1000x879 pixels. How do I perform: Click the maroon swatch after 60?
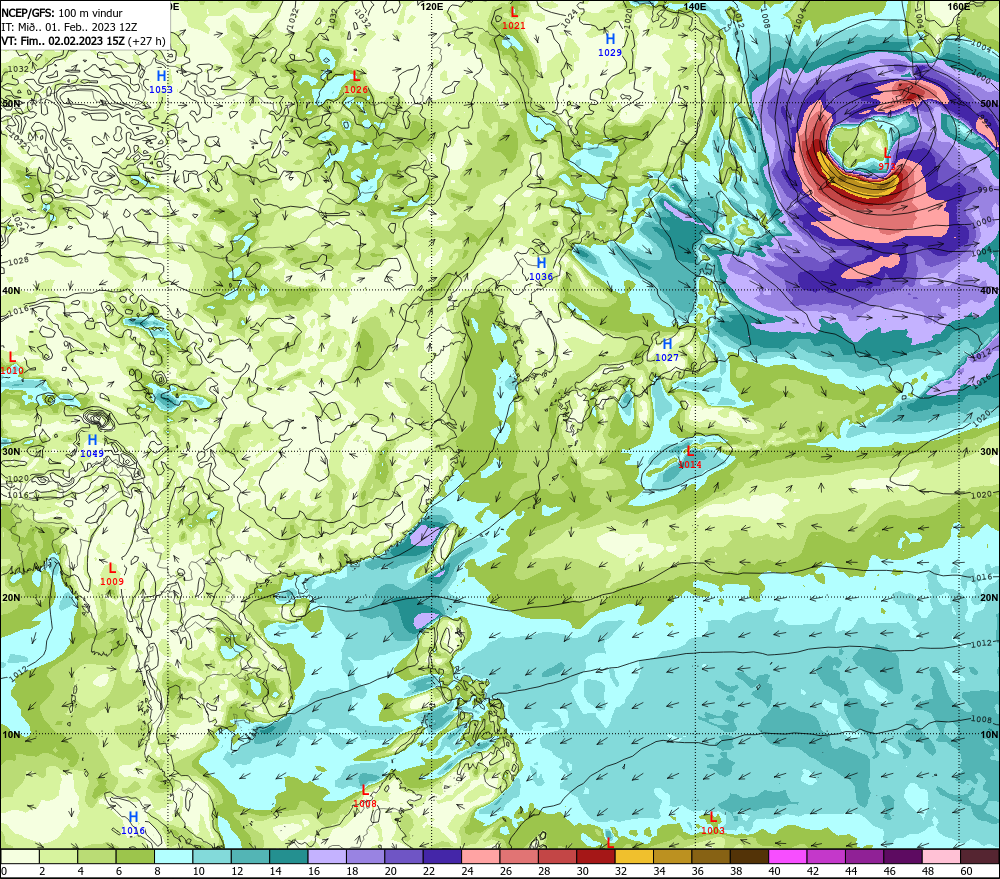click(980, 856)
